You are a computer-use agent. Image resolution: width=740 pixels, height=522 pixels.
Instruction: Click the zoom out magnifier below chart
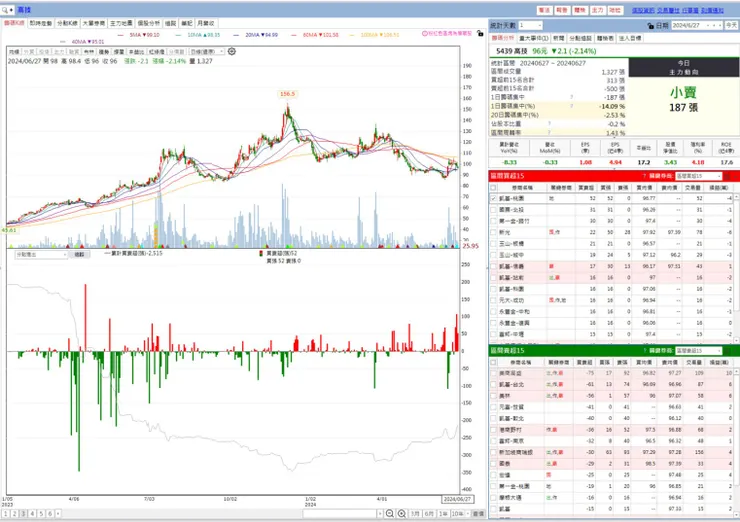coord(389,514)
